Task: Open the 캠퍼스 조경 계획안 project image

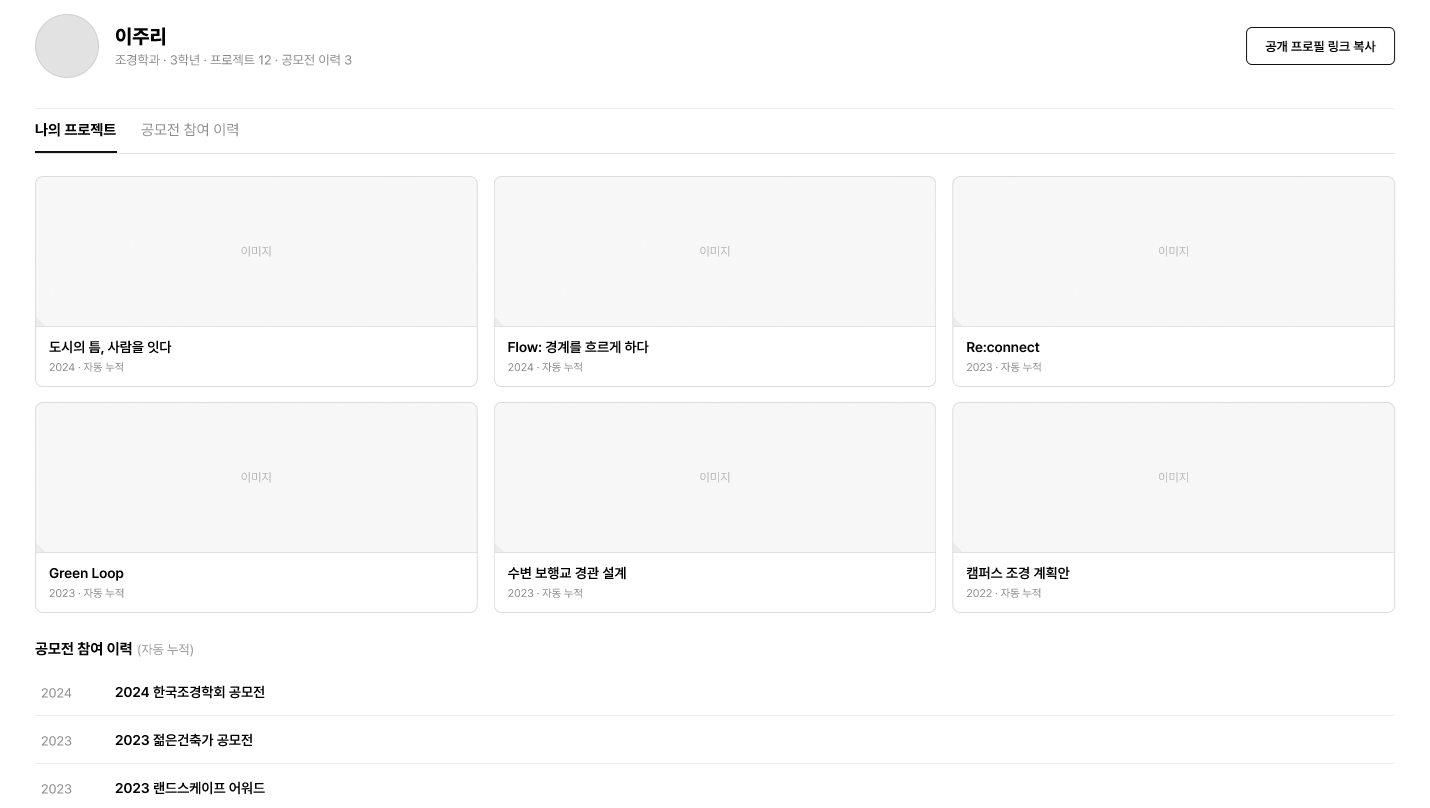Action: [1173, 478]
